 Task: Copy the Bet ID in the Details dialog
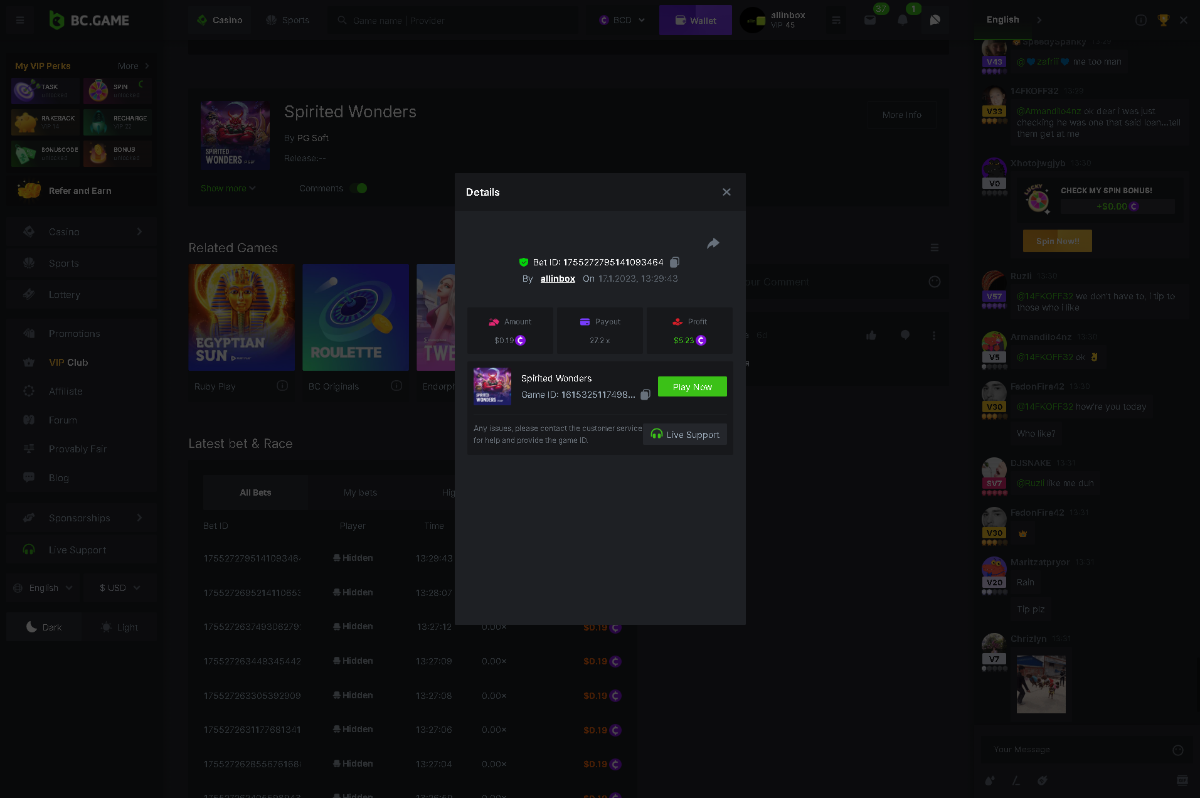[675, 262]
